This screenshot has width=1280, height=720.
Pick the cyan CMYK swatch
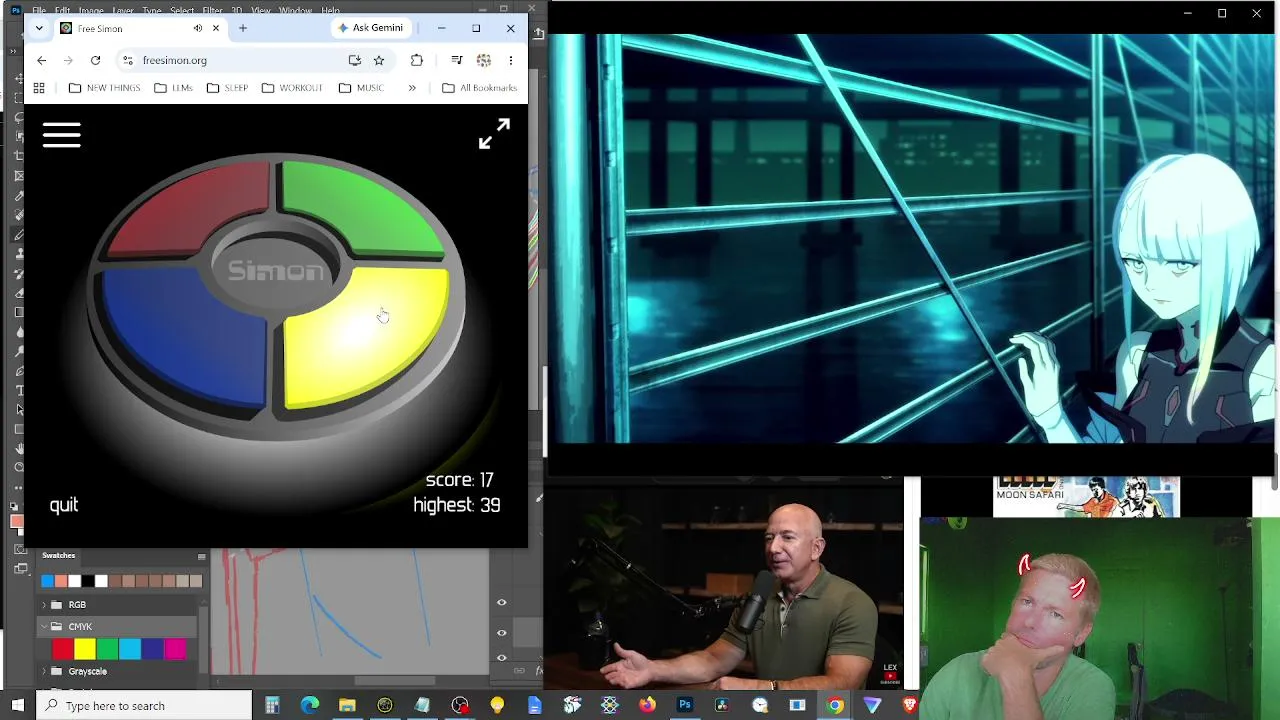(130, 650)
